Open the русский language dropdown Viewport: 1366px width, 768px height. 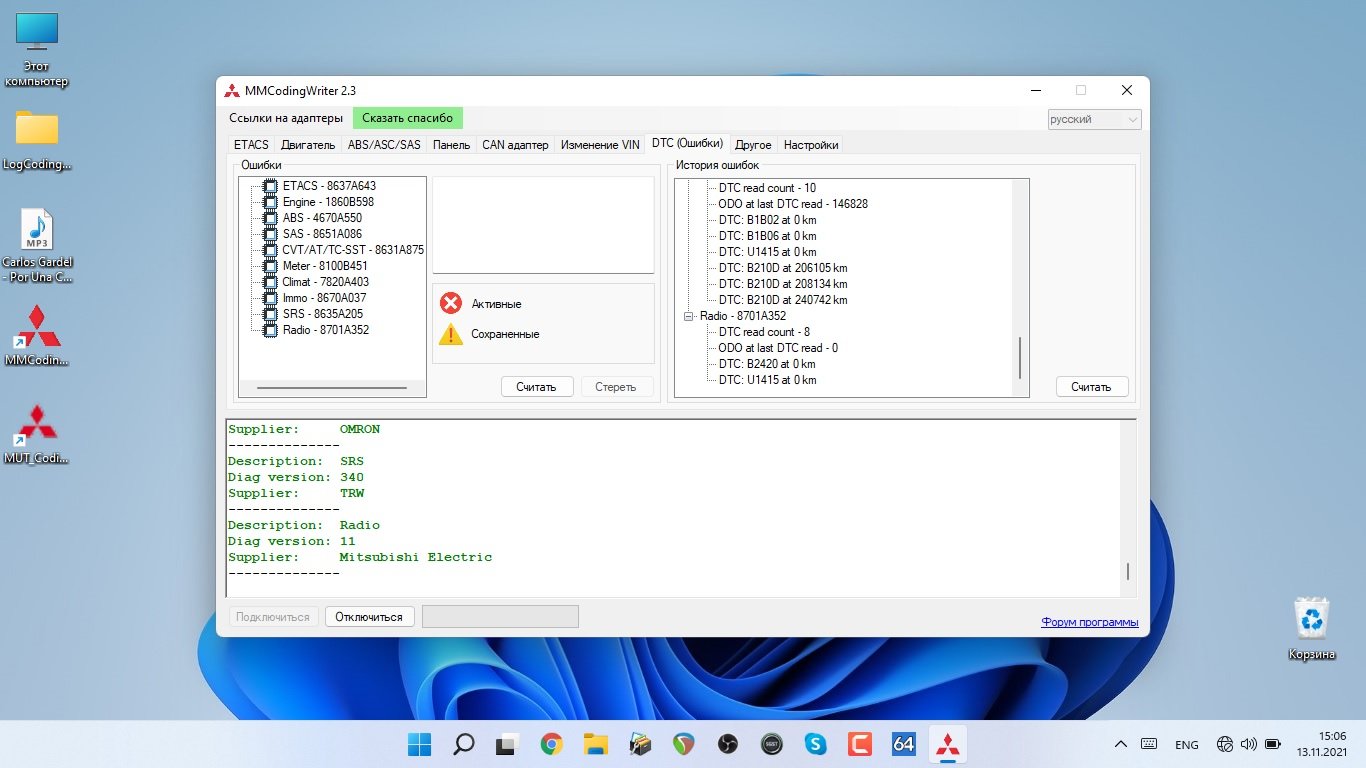click(1094, 119)
